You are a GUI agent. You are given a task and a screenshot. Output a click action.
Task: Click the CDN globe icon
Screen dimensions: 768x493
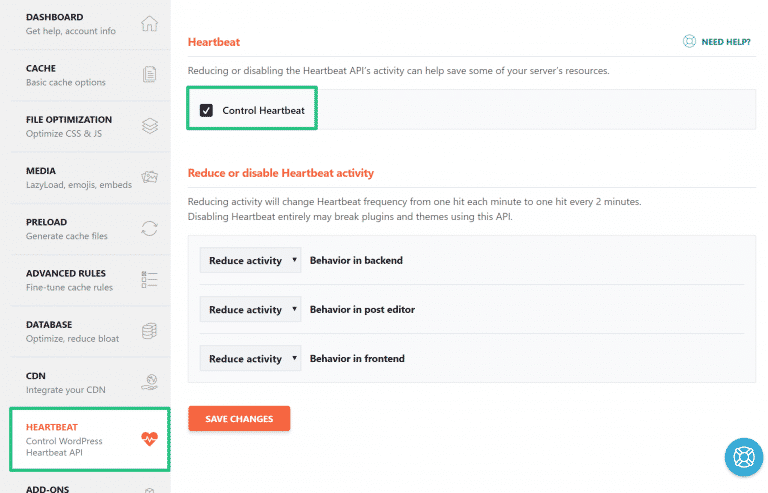tap(149, 381)
